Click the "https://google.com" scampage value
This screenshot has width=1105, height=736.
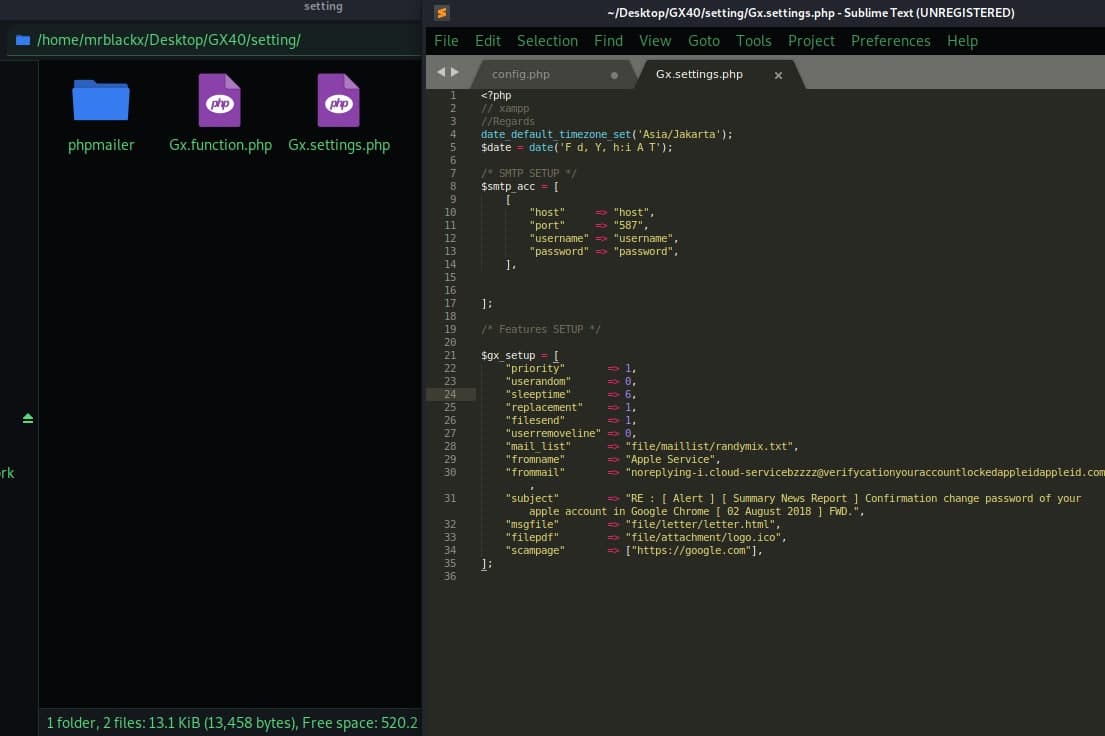691,551
